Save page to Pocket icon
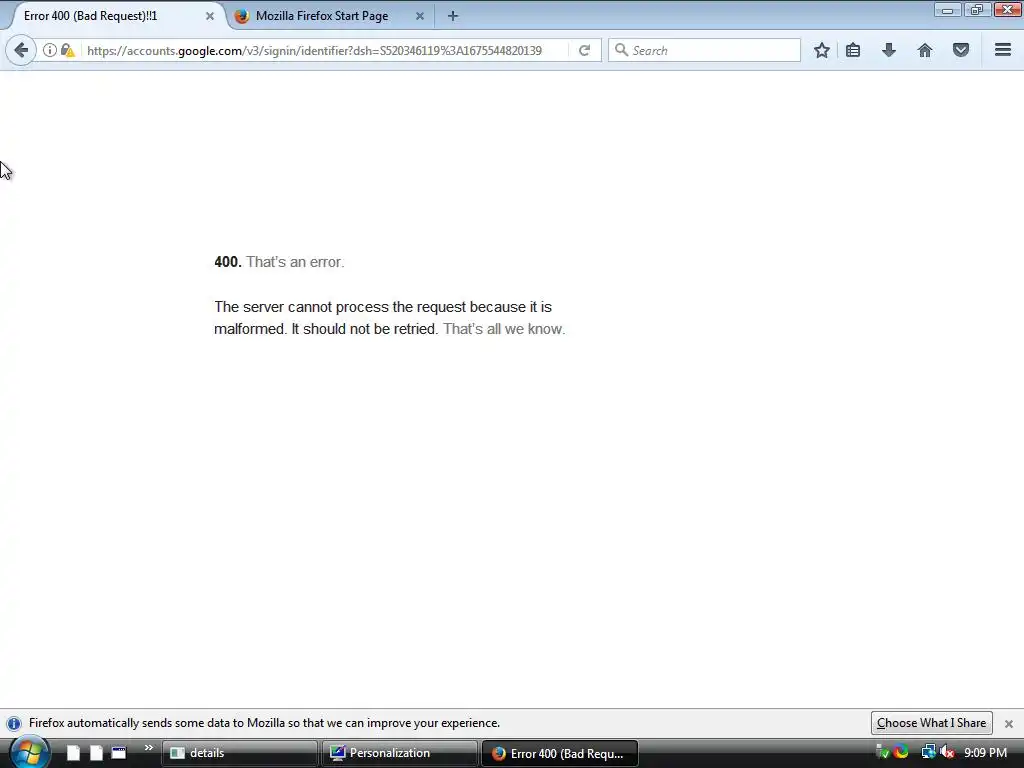Viewport: 1024px width, 768px height. 961,50
